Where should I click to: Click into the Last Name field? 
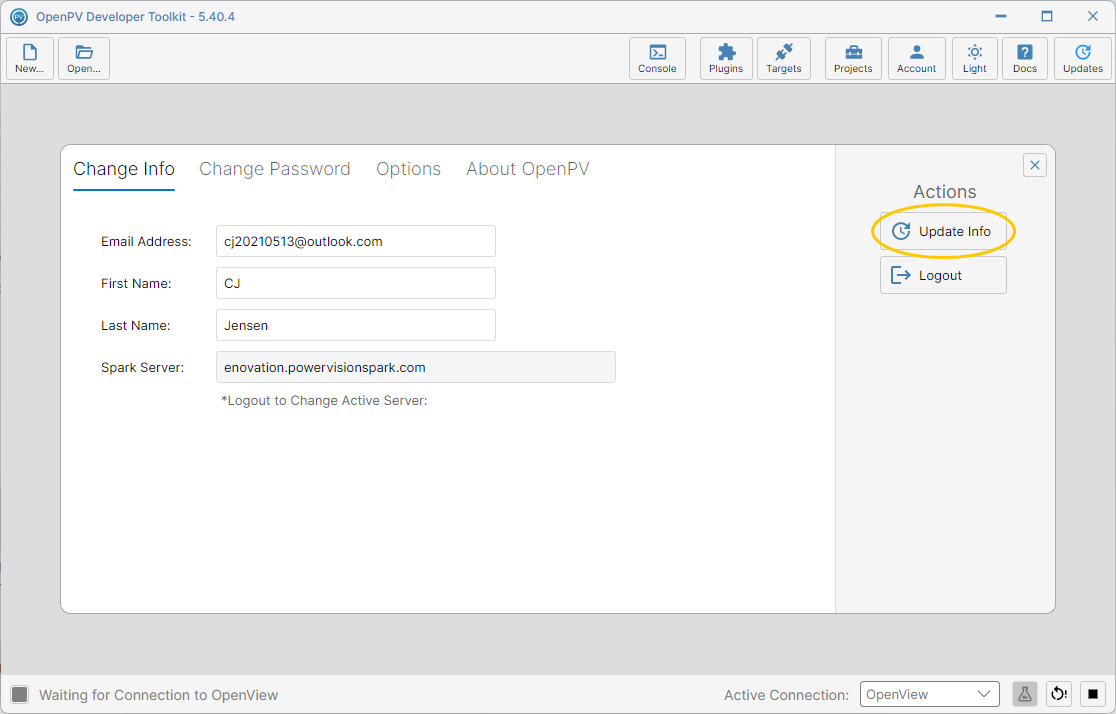[356, 325]
